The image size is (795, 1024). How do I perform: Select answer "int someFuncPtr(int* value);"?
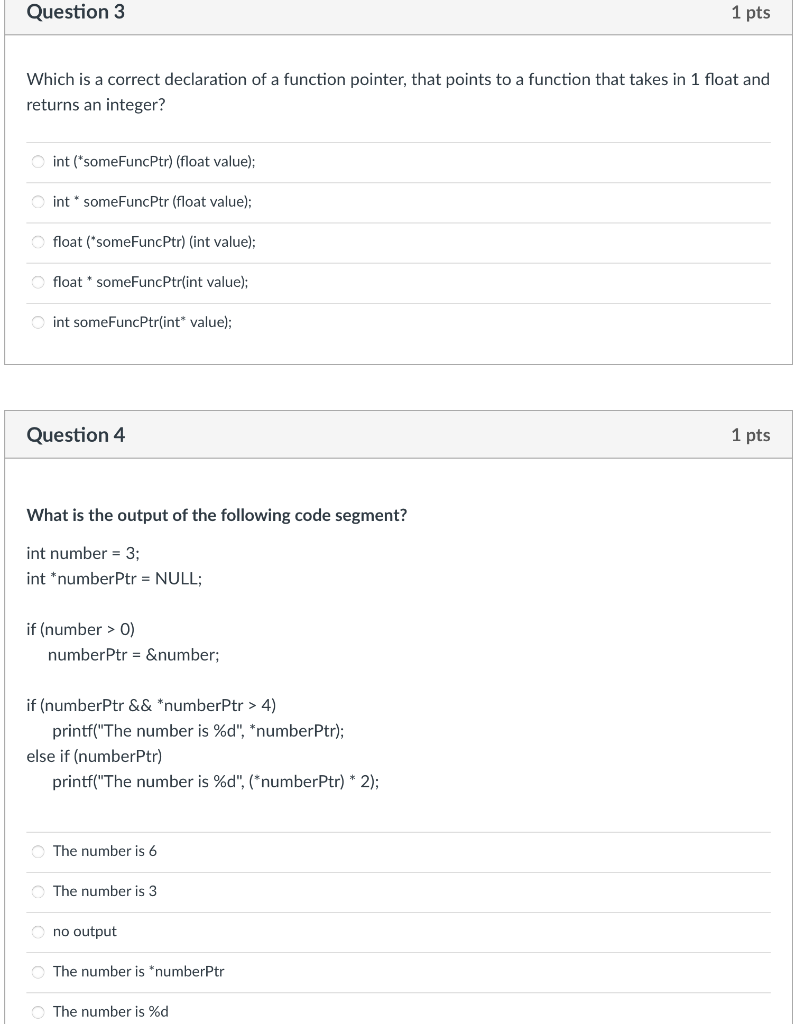click(x=38, y=321)
